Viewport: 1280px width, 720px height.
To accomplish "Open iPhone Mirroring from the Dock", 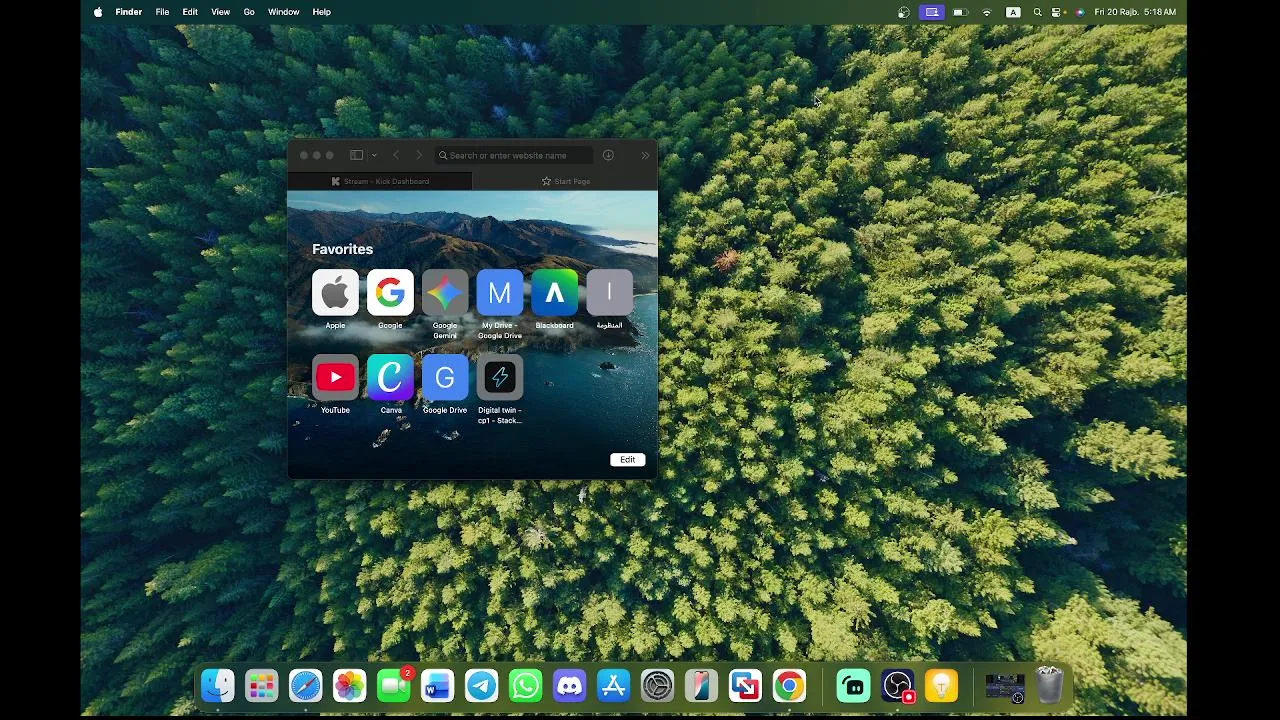I will [702, 686].
